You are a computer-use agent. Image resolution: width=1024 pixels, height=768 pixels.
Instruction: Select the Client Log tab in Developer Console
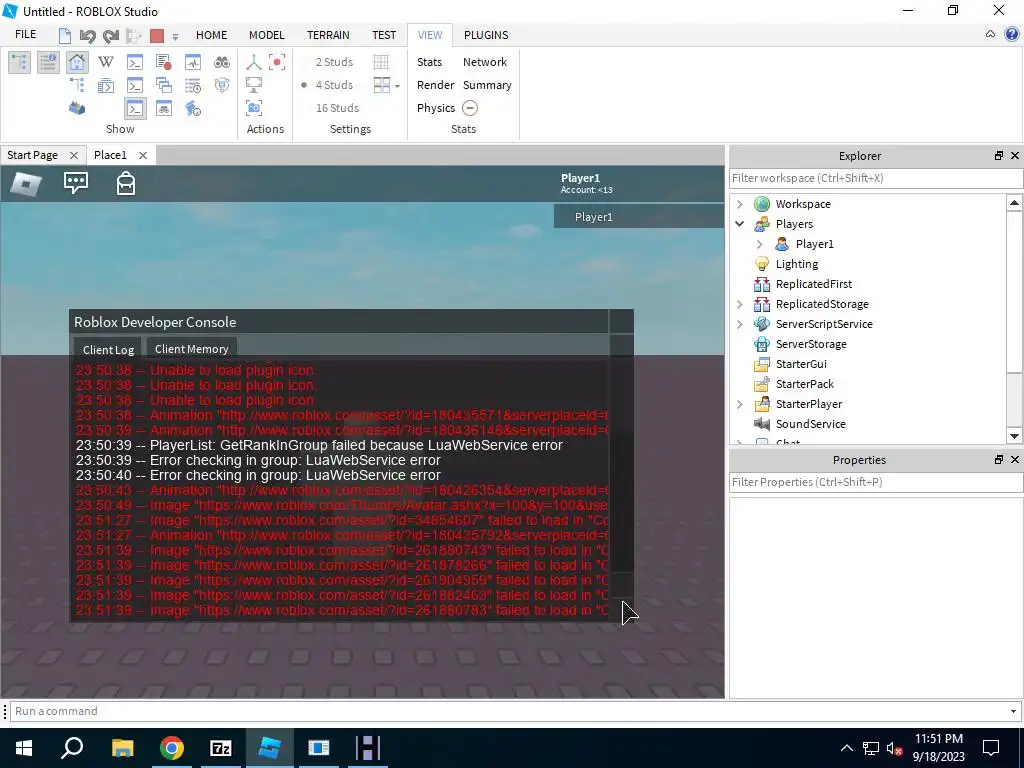108,349
